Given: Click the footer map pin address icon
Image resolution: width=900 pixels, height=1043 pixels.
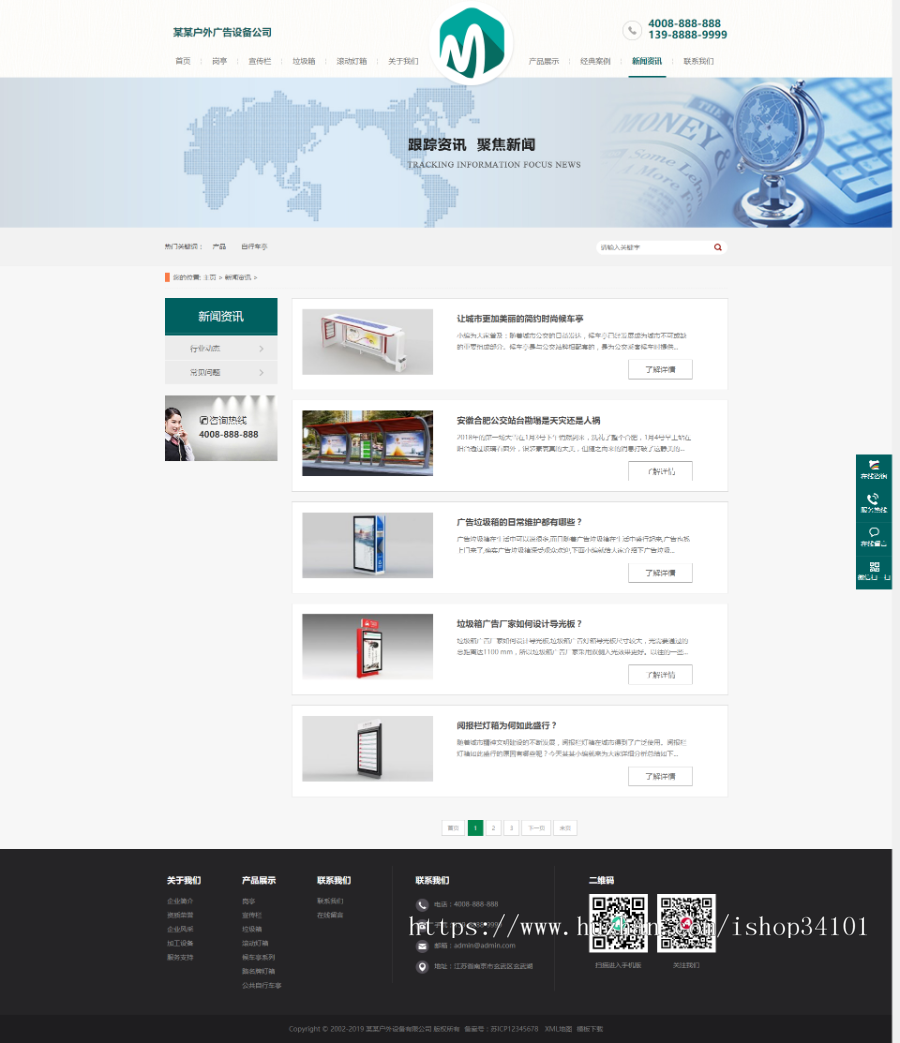Looking at the screenshot, I should pyautogui.click(x=422, y=967).
